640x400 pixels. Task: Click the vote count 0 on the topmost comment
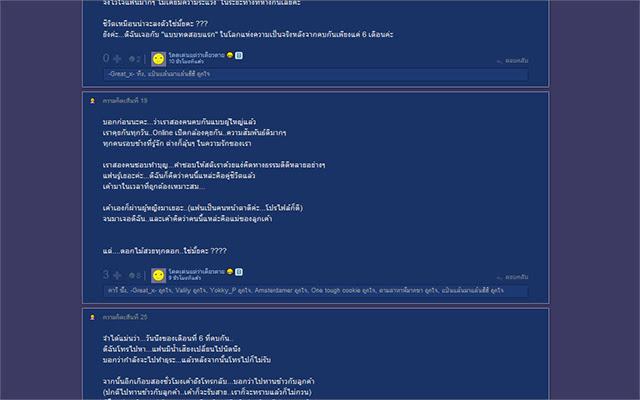[x=106, y=58]
